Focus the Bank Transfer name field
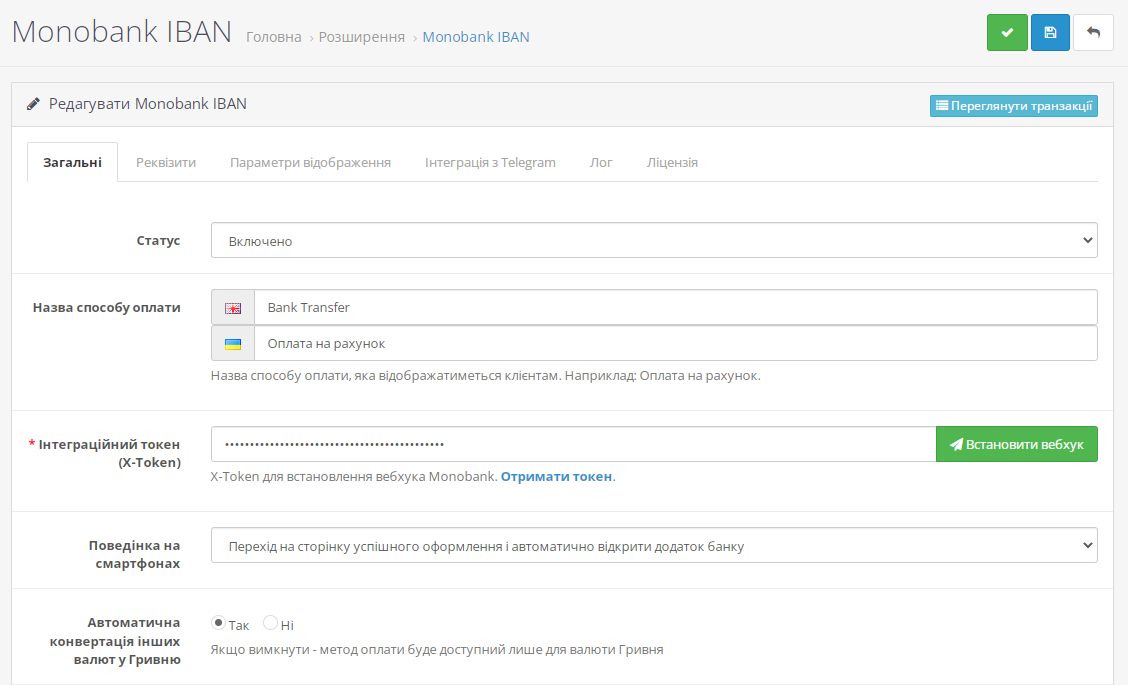 (x=676, y=307)
